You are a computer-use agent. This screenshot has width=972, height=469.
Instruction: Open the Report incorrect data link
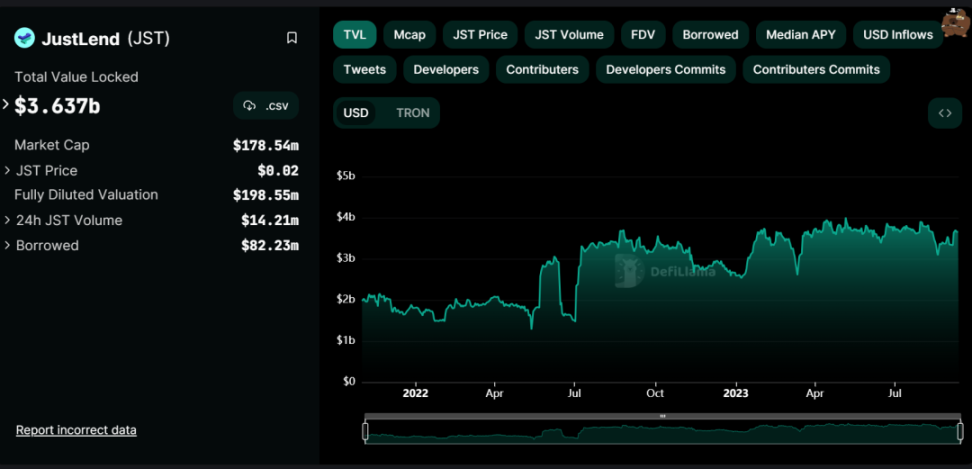(x=76, y=430)
